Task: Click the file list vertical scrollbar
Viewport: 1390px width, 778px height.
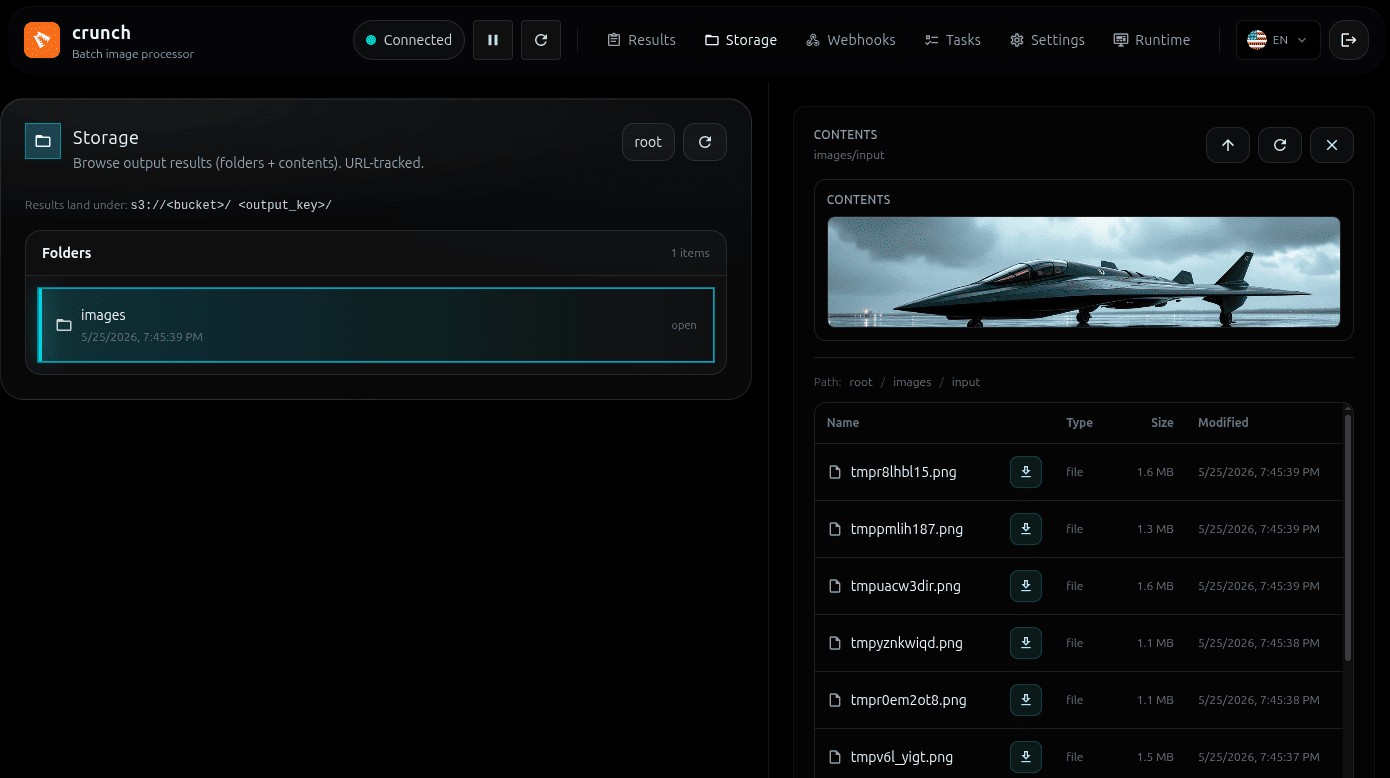Action: point(1348,537)
